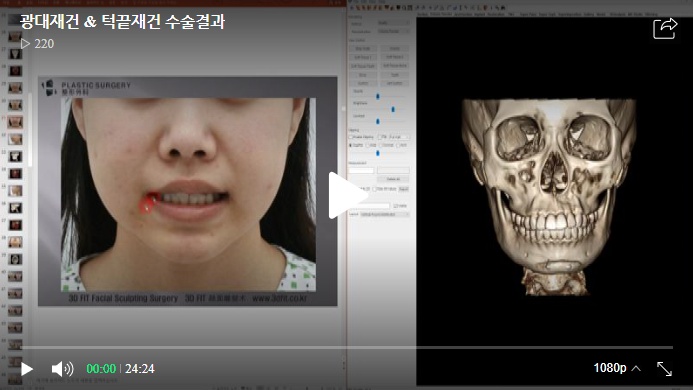Click the video title 광대재건 & 턱끝재건 수술결과
The width and height of the screenshot is (693, 390).
122,21
